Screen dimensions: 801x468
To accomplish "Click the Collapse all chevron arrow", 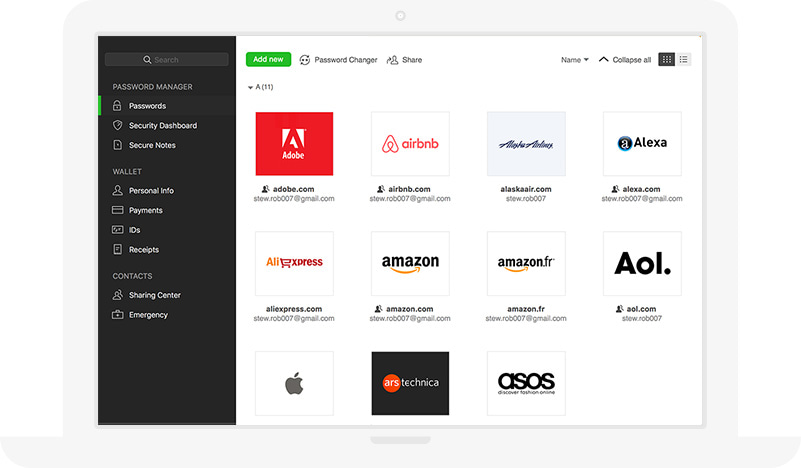I will click(603, 59).
